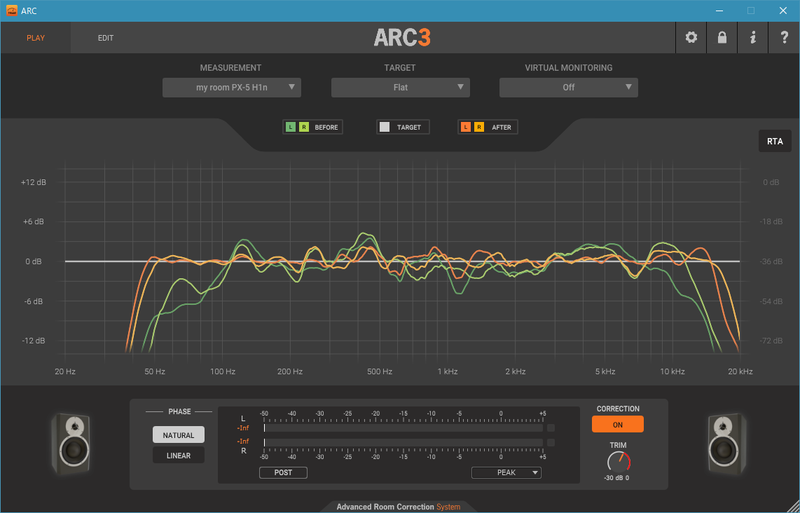Minimize the ARC window
This screenshot has height=513, width=800.
click(x=719, y=11)
